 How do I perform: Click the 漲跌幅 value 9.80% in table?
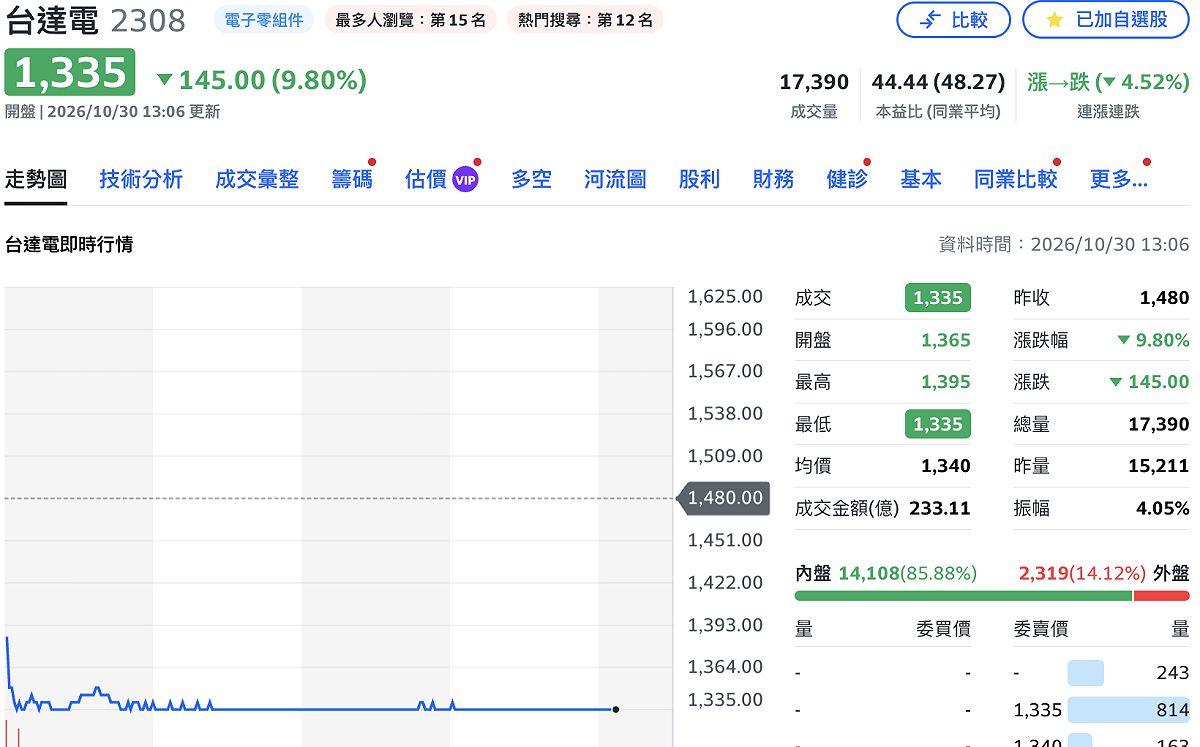[x=1153, y=340]
